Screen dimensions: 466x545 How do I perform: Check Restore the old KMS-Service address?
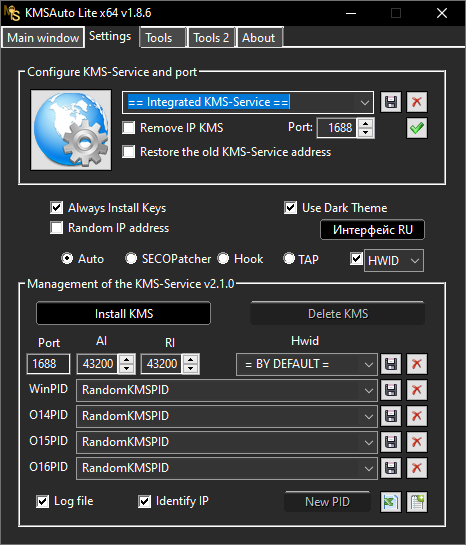(129, 152)
